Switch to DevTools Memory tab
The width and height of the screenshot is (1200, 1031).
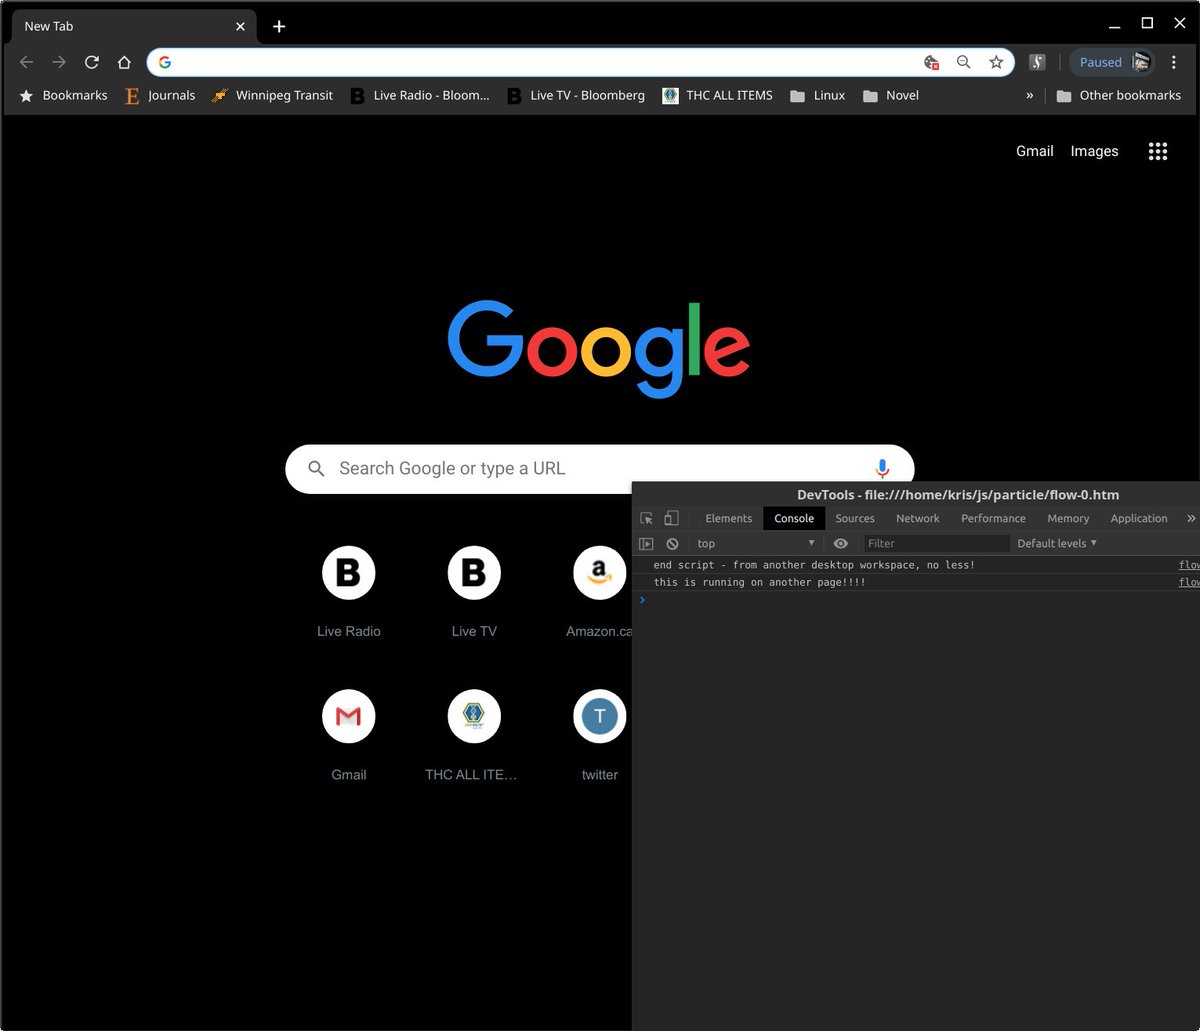[1068, 518]
